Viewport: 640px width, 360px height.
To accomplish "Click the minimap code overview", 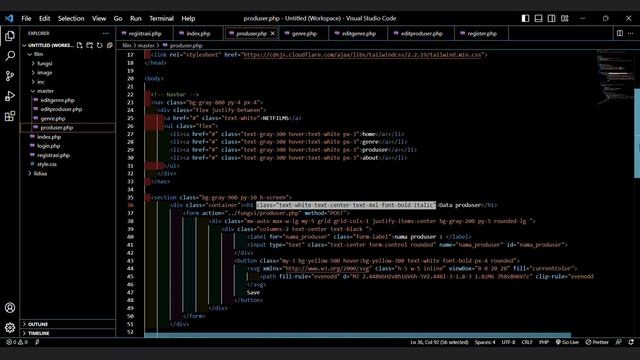I will 615,77.
